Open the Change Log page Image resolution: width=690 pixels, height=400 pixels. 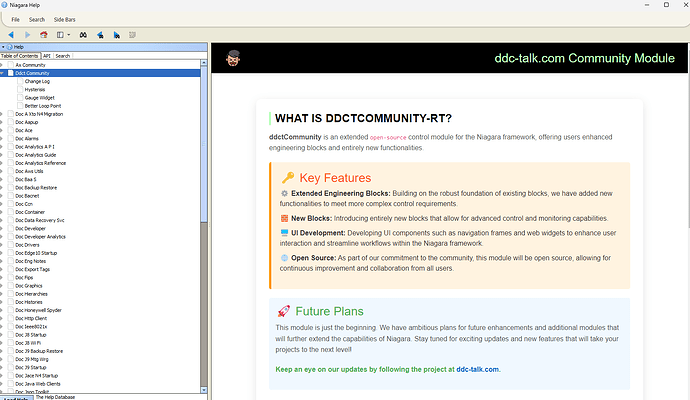(37, 81)
